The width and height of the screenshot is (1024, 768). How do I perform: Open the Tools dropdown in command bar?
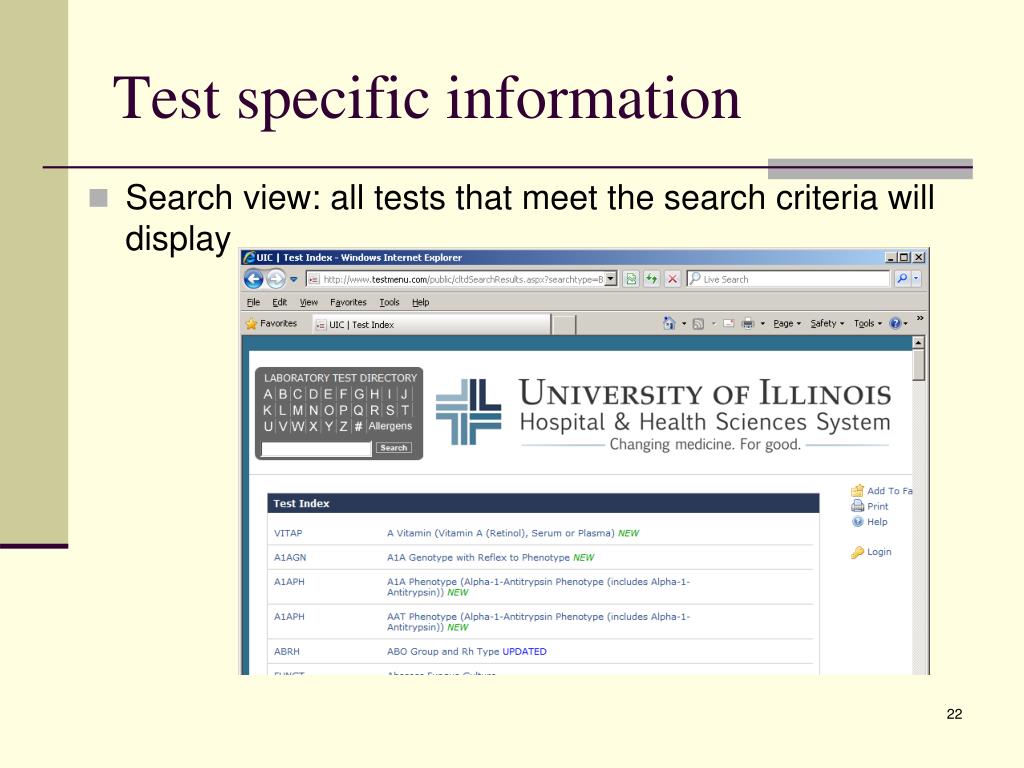coord(868,323)
